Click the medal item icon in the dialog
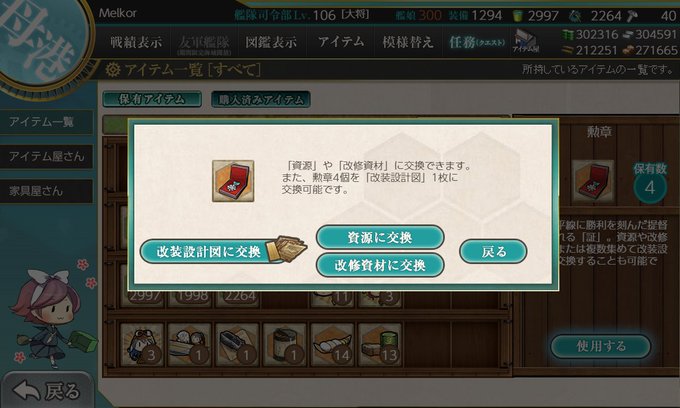 pyautogui.click(x=233, y=181)
